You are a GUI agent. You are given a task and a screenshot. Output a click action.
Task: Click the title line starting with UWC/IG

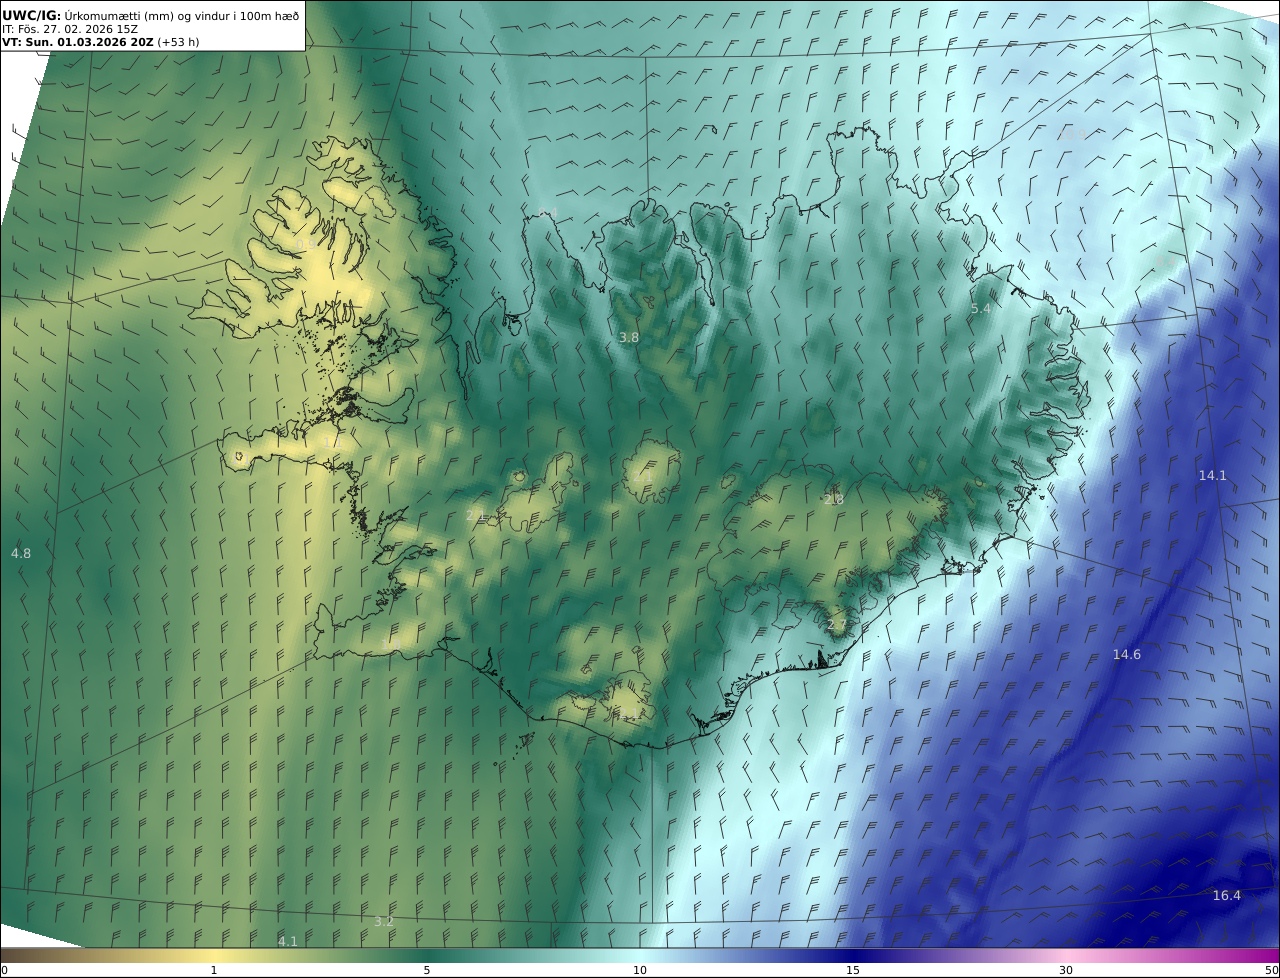click(152, 14)
